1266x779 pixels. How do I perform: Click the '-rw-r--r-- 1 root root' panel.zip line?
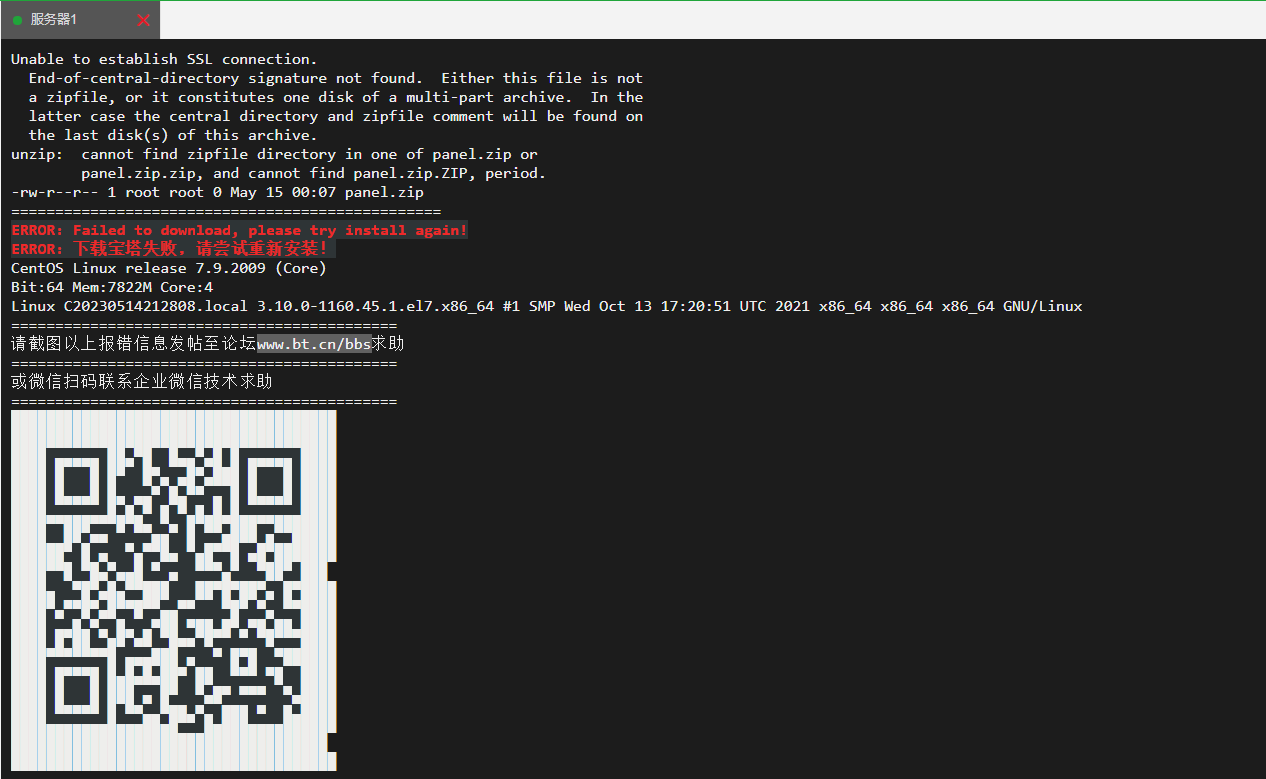(217, 192)
